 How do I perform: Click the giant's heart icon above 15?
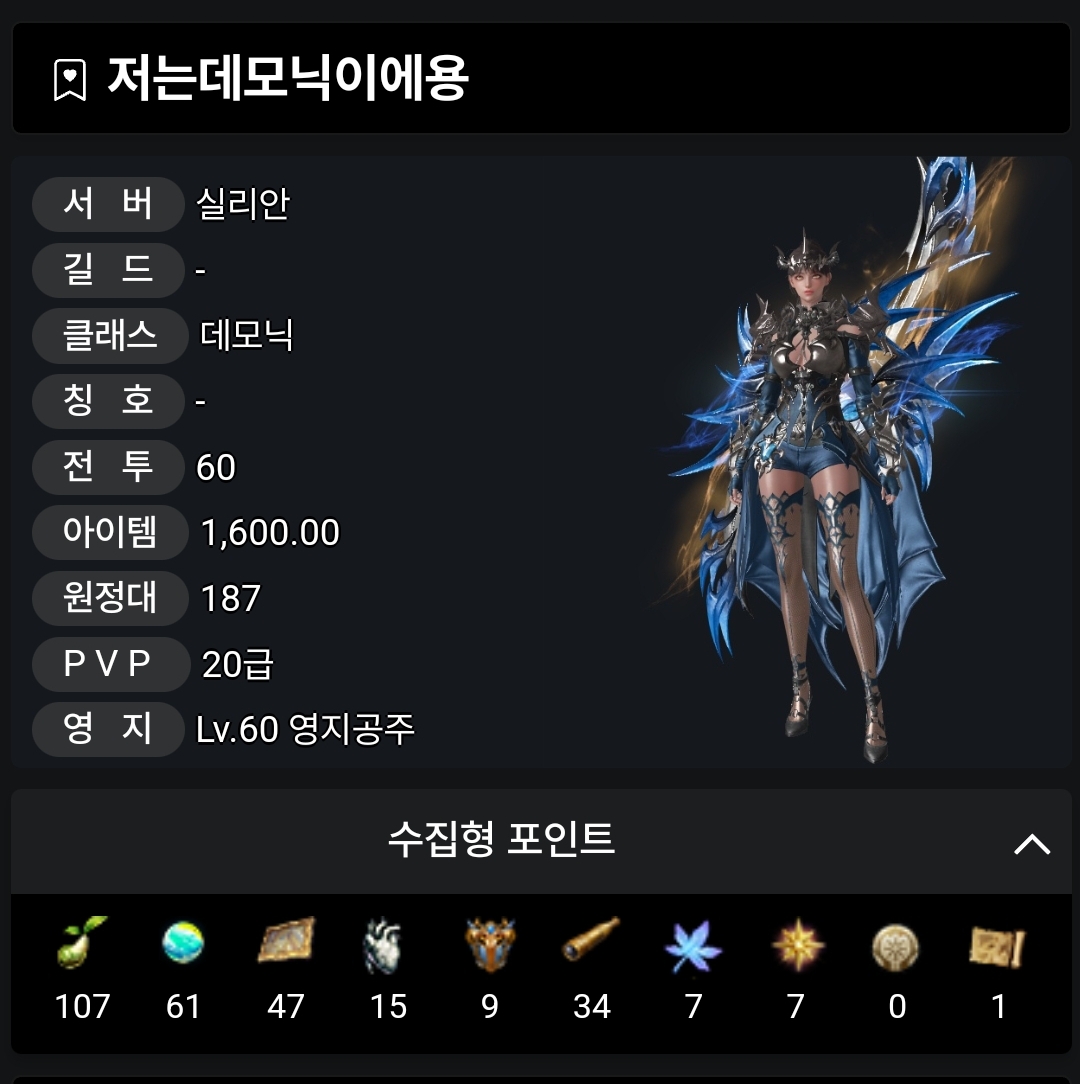(382, 945)
